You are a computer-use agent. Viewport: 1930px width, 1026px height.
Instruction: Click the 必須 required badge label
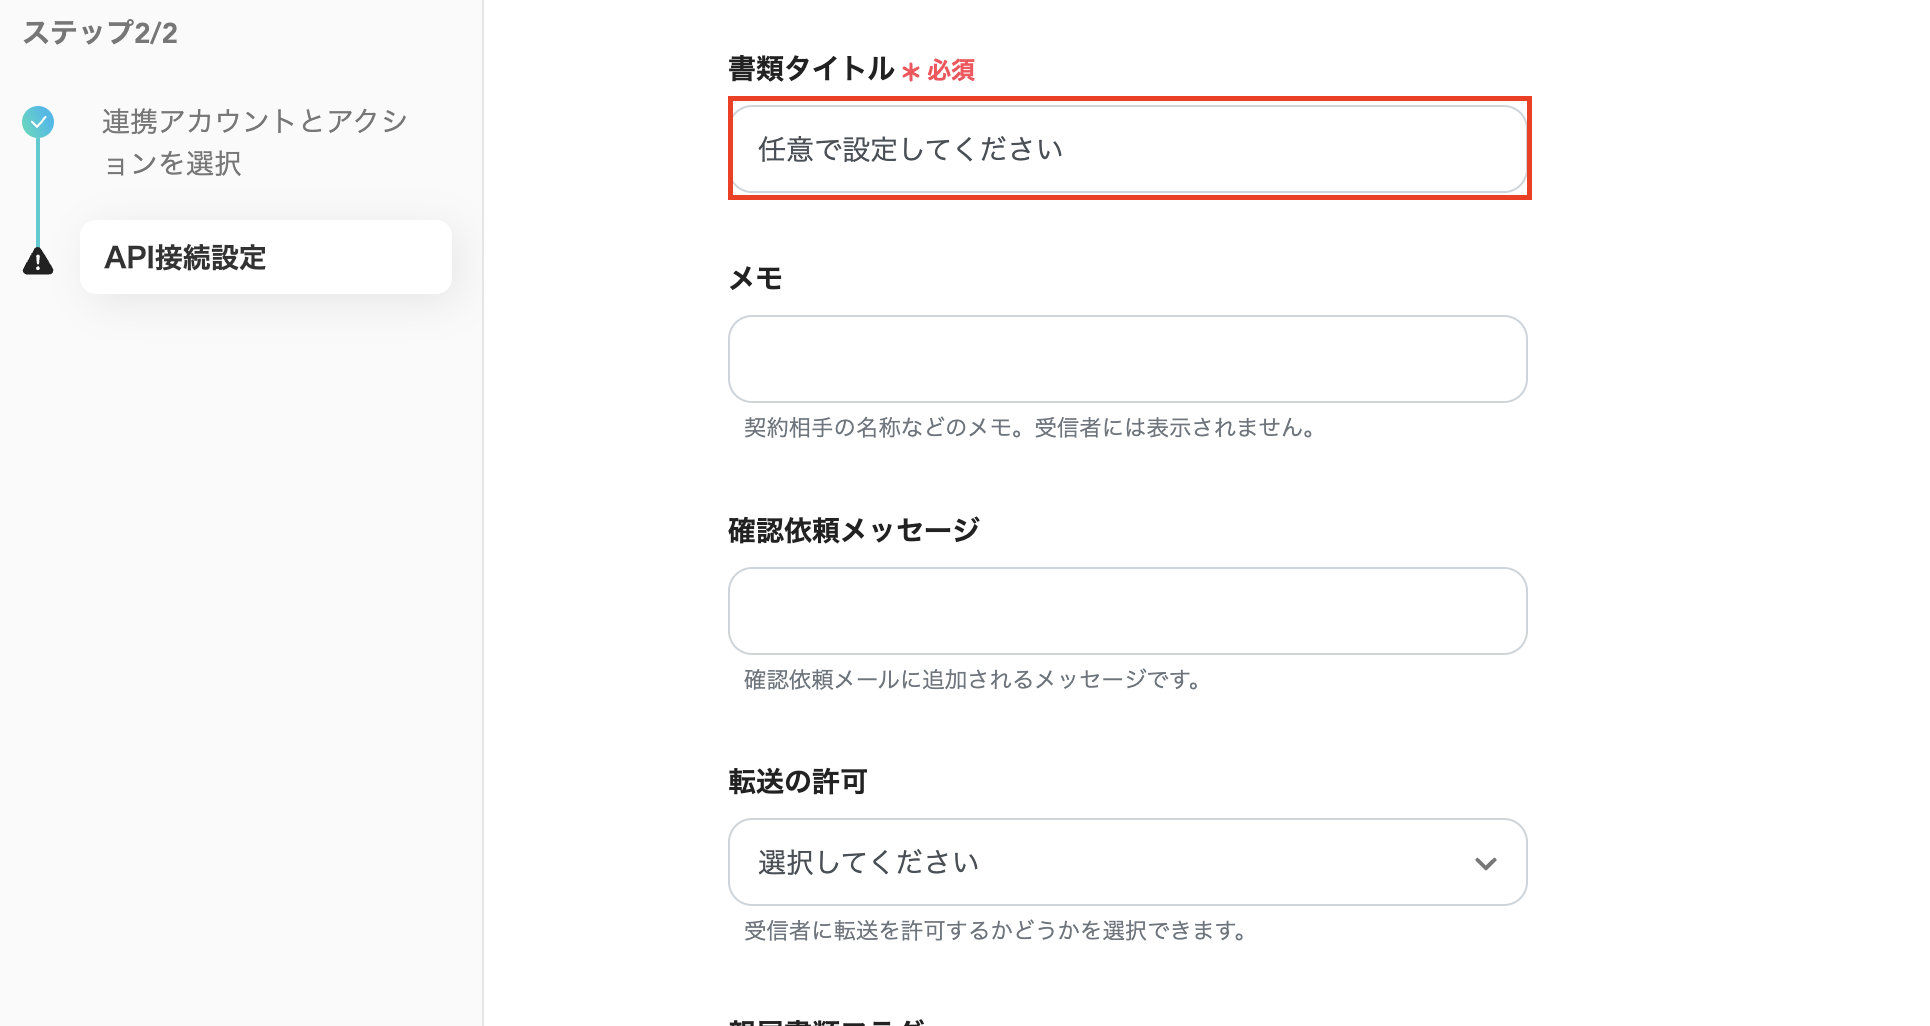point(948,71)
